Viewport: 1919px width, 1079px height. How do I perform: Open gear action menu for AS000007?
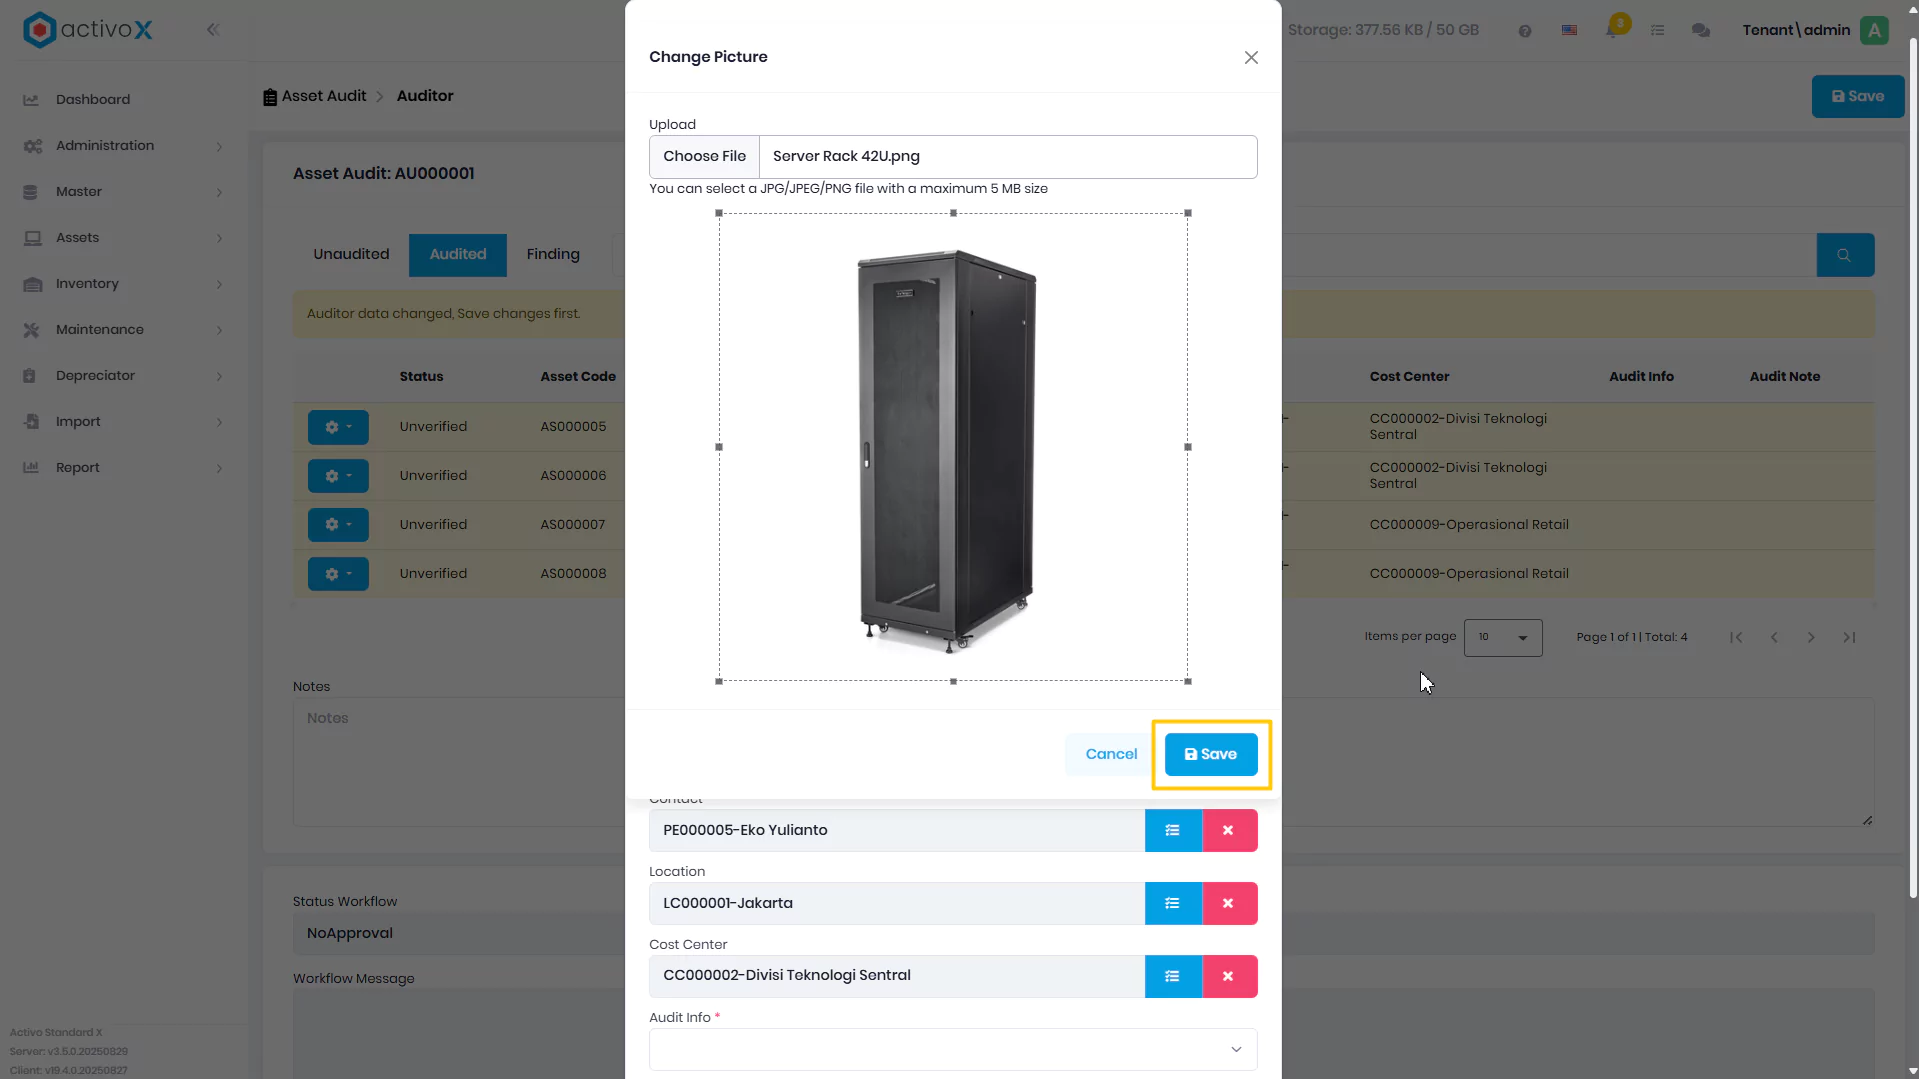(x=338, y=525)
